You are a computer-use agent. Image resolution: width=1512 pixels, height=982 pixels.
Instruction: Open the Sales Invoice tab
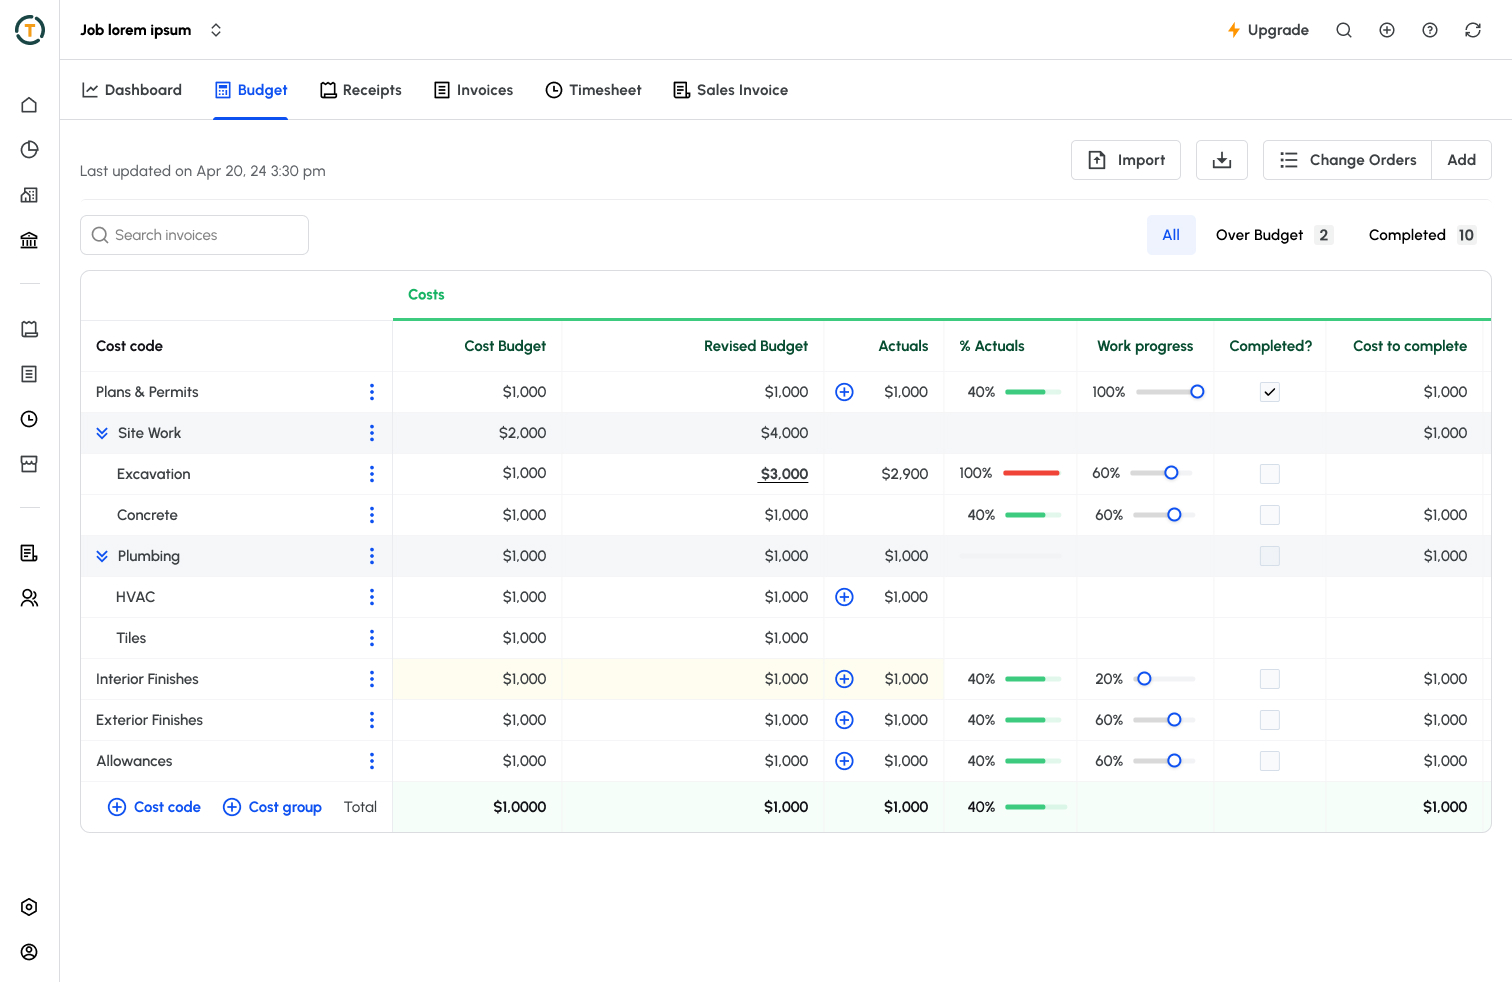731,90
